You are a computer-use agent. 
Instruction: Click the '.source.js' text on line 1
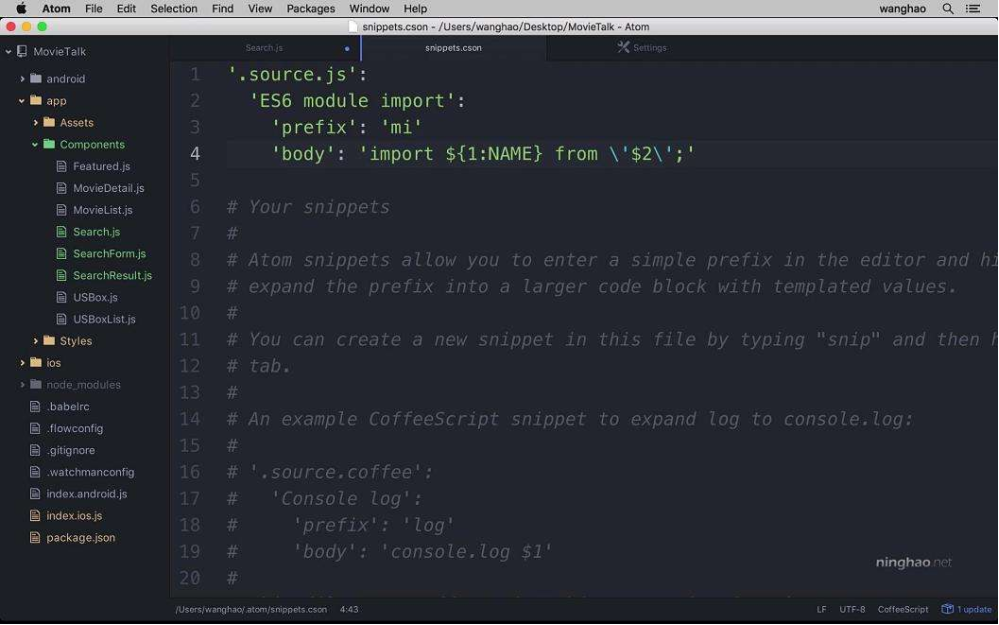point(298,75)
